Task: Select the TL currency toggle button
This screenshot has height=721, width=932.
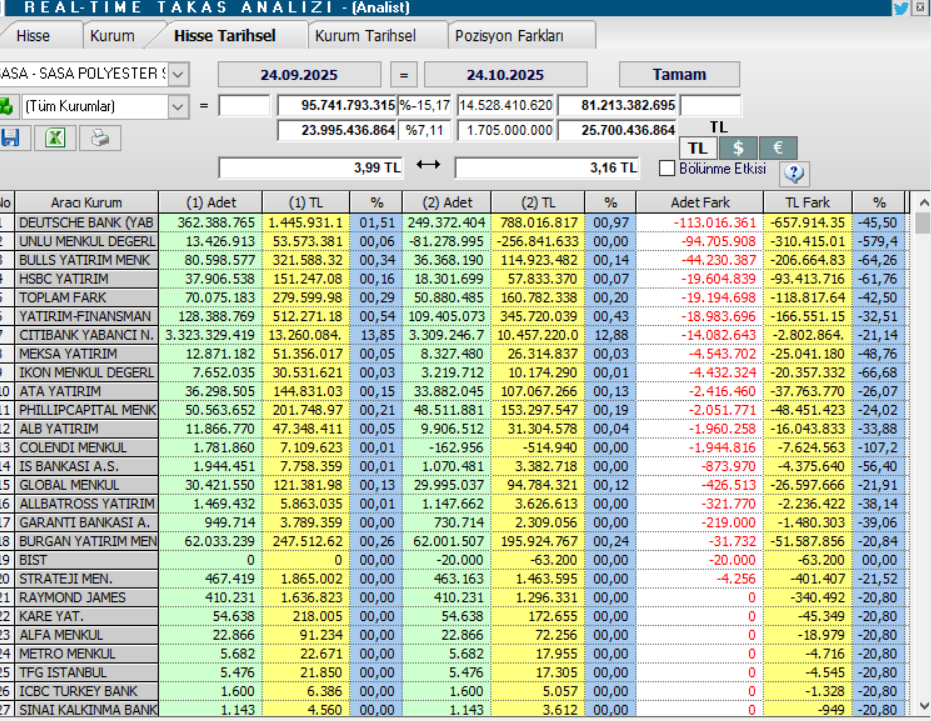Action: pos(699,146)
